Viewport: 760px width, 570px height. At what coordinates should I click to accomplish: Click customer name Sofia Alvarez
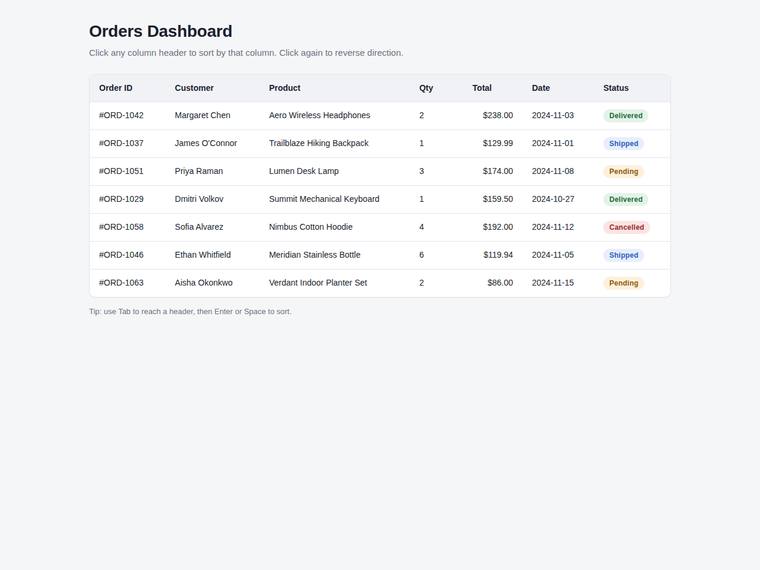pyautogui.click(x=199, y=227)
